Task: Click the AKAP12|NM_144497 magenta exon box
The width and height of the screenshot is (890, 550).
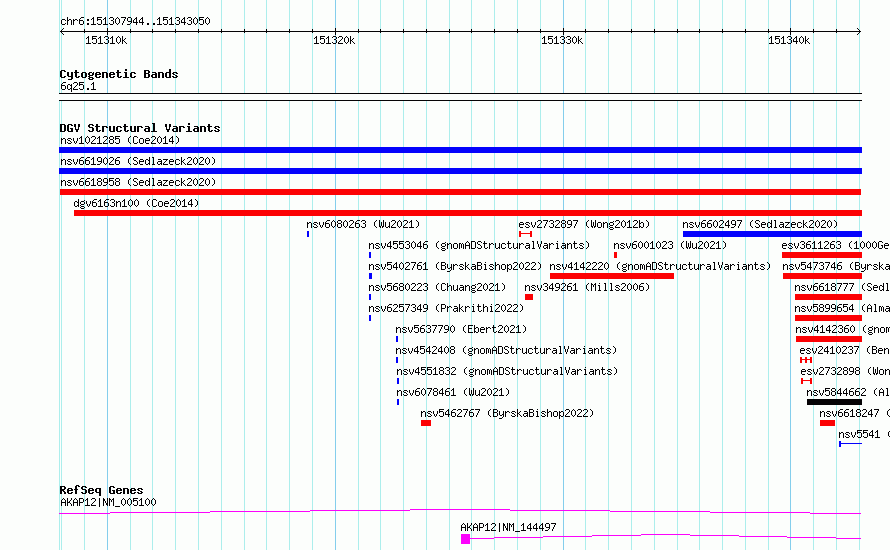Action: [x=465, y=539]
